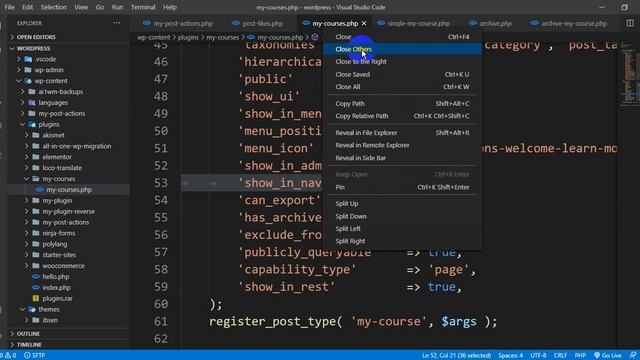Screen dimensions: 640x360
Task: Choose Copy Relative Path
Action: (x=402, y=116)
